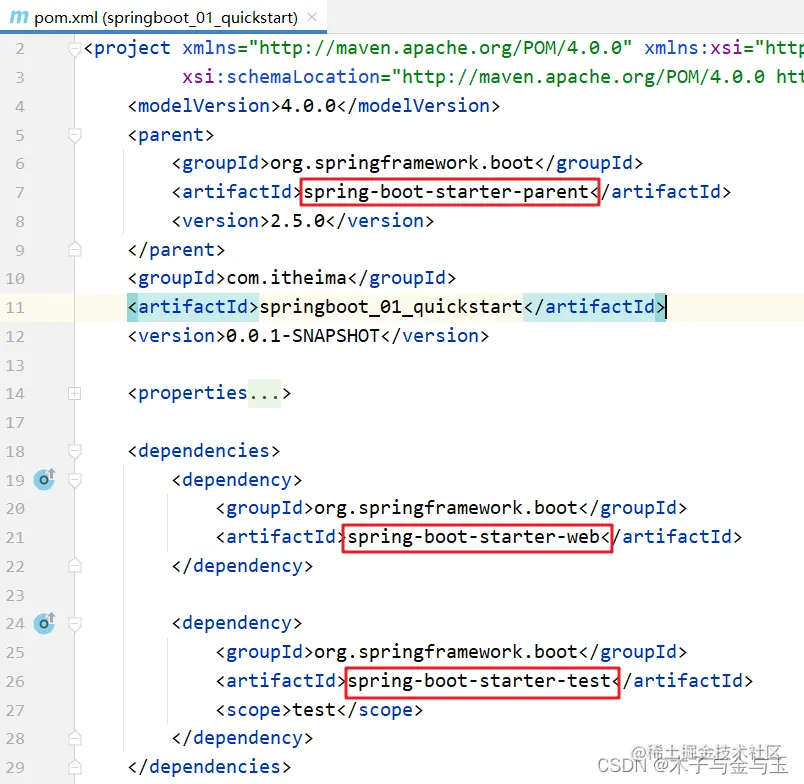Collapse fold marker at line 22 closing dependency
This screenshot has height=784, width=804.
[75, 566]
